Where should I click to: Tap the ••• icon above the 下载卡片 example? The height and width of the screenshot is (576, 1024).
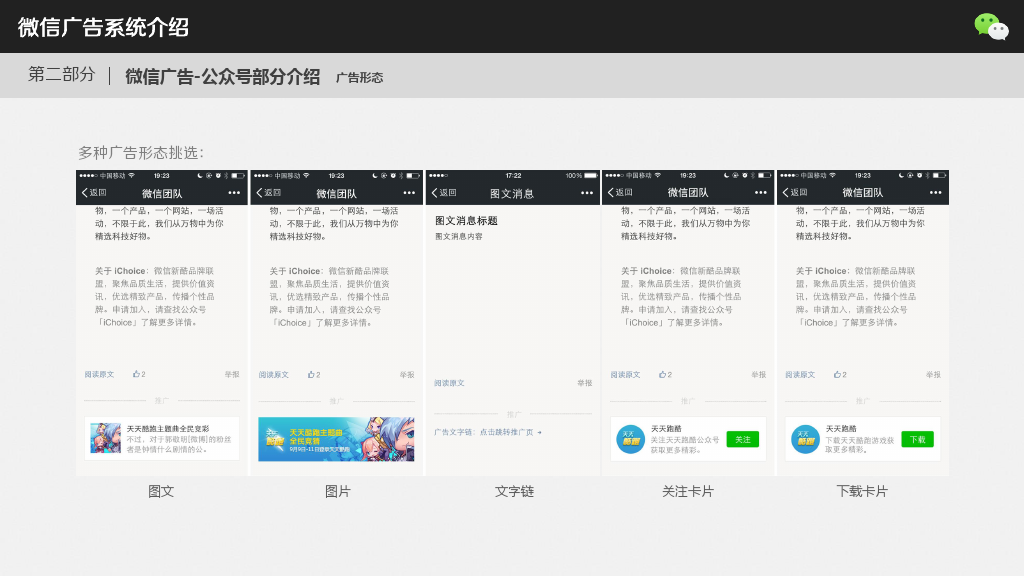(x=935, y=193)
